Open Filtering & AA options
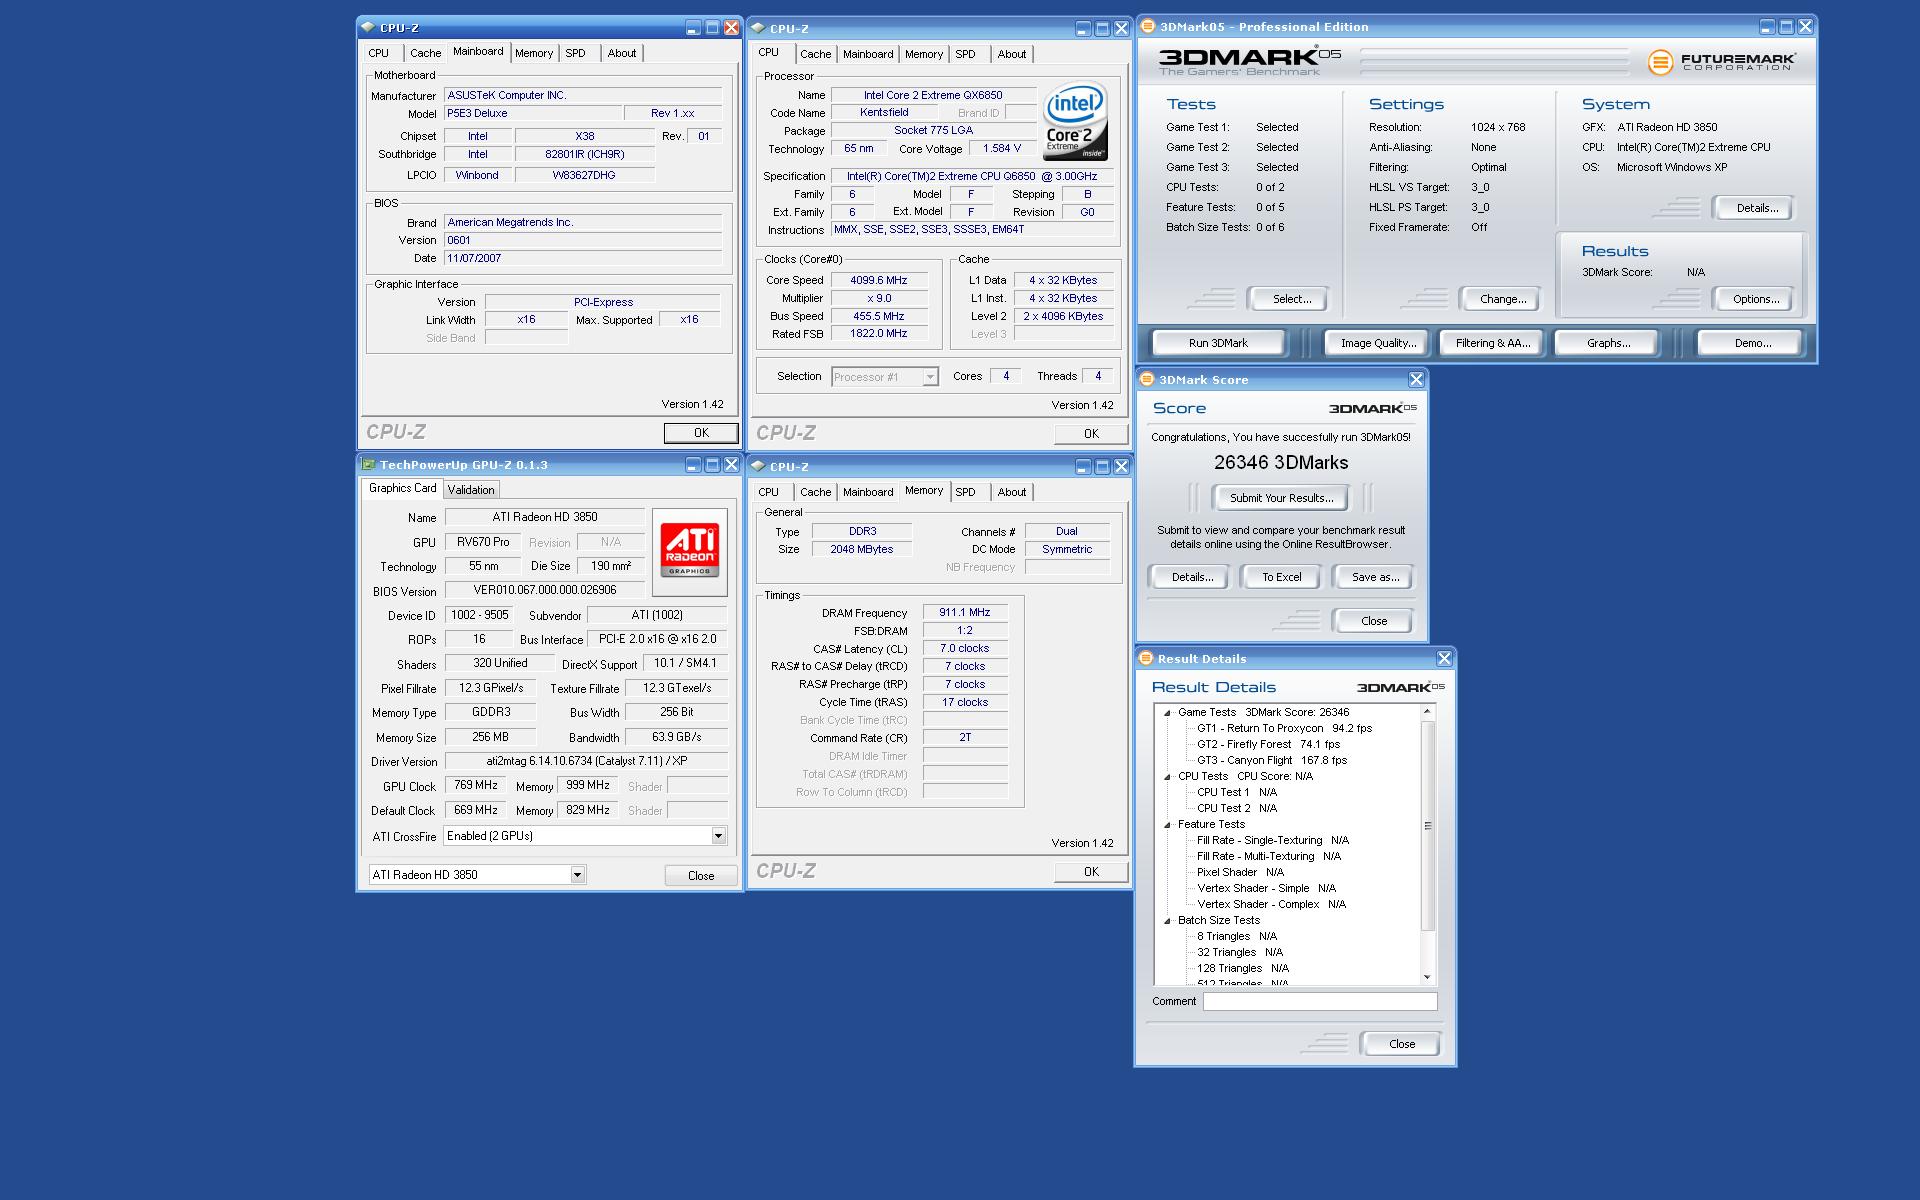This screenshot has width=1920, height=1200. [1492, 343]
